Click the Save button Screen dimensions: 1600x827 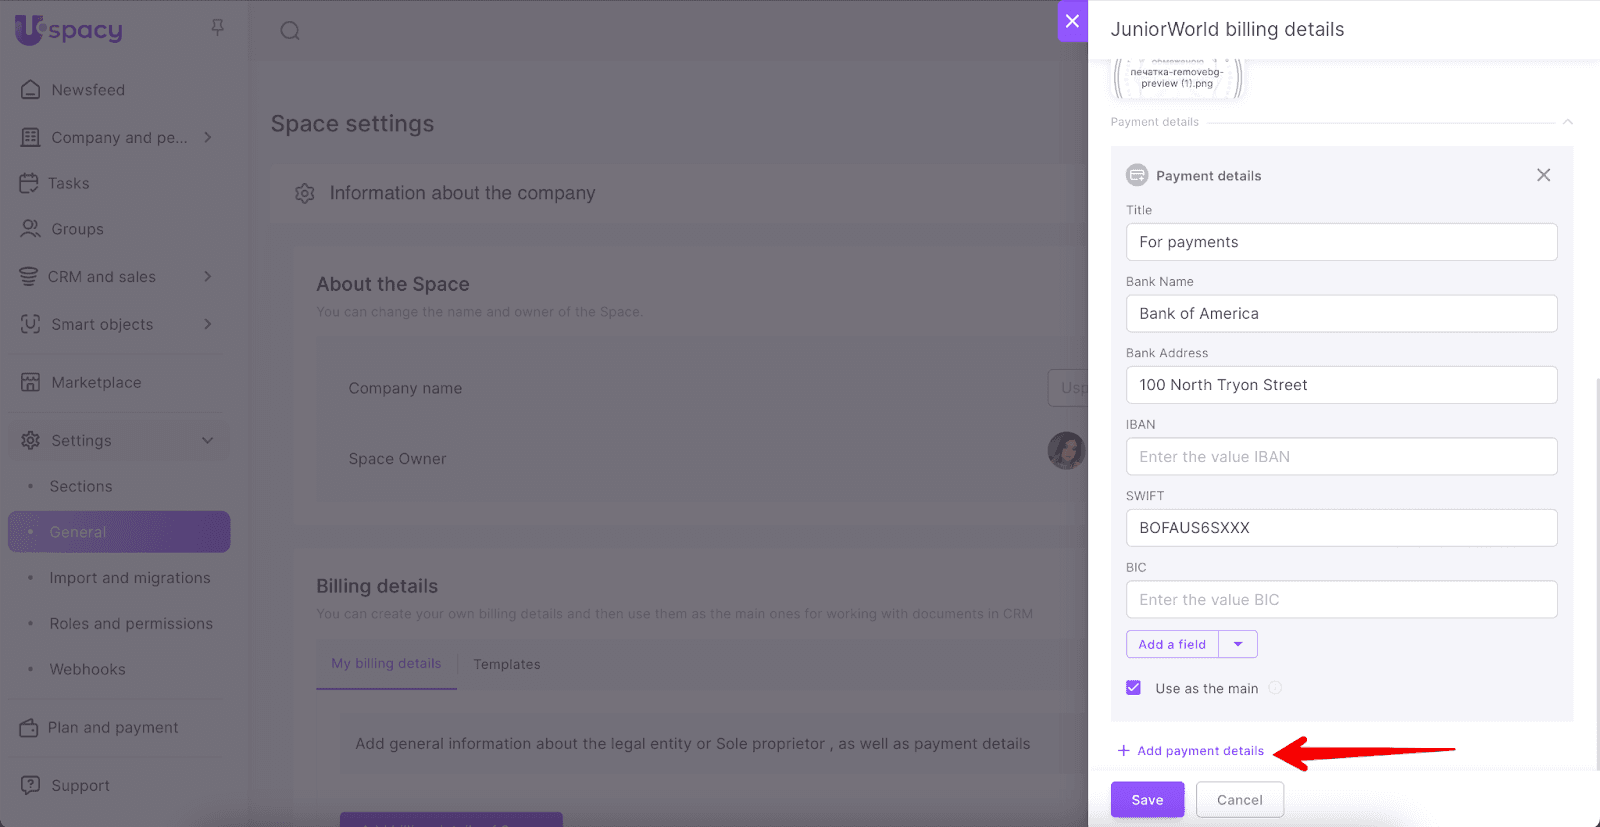click(1147, 800)
